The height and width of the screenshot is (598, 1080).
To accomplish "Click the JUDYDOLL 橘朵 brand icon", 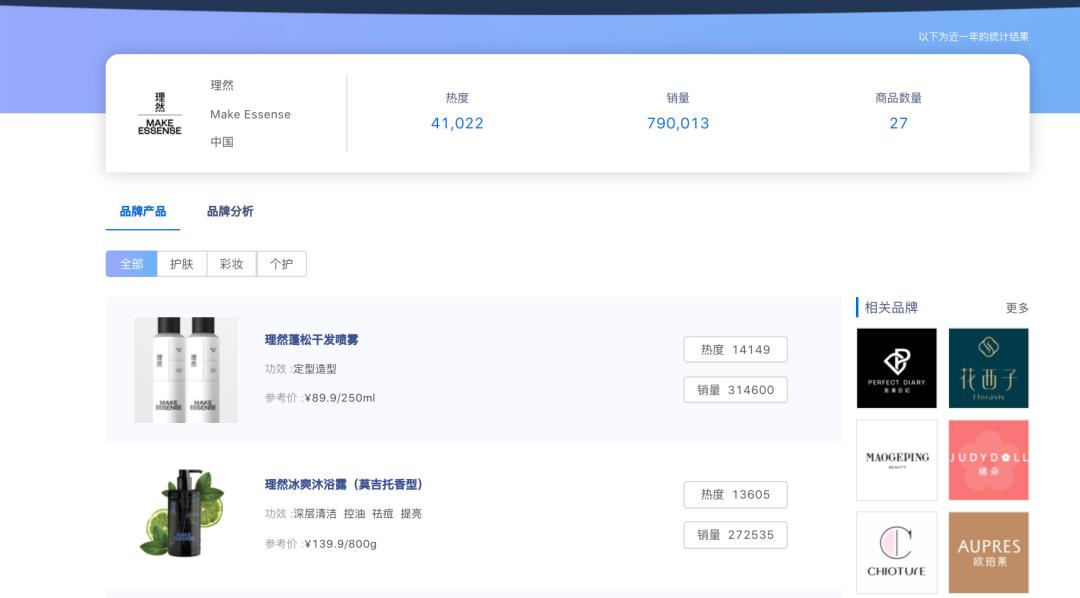I will 988,460.
